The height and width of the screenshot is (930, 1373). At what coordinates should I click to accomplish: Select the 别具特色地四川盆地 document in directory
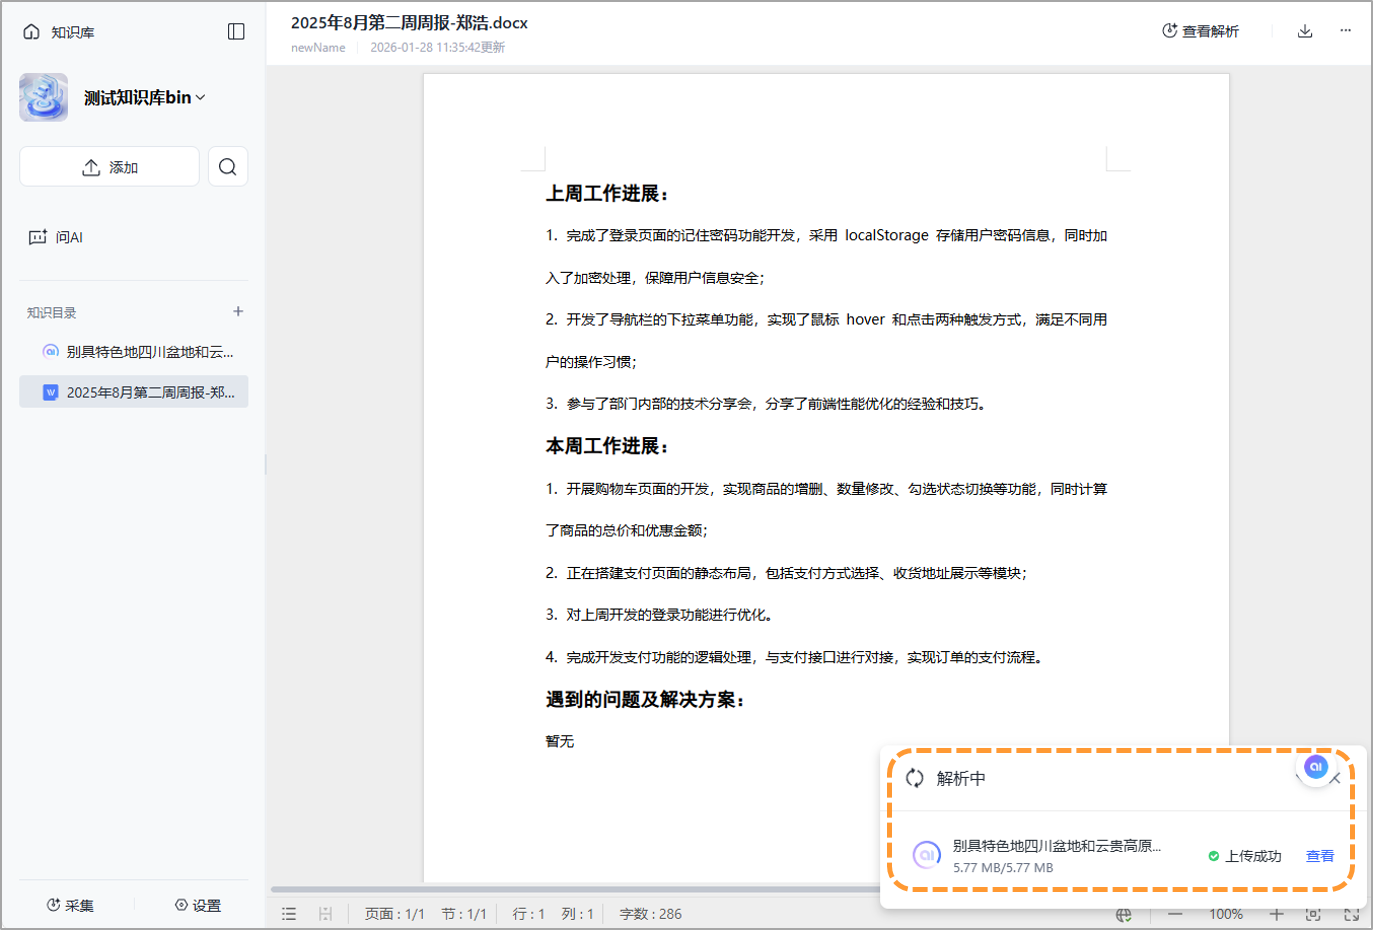pos(133,351)
